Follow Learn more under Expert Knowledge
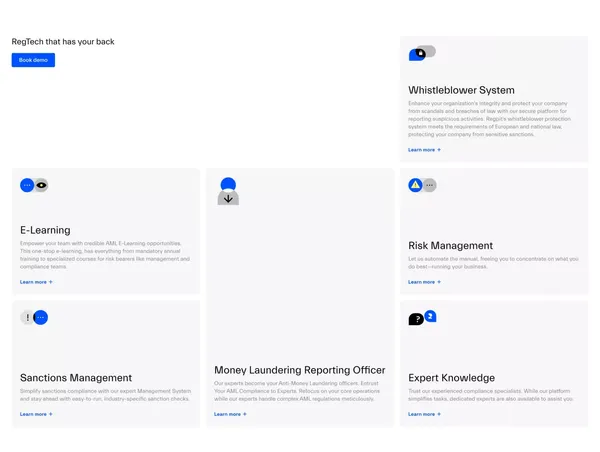Viewport: 600px width, 452px height. coord(424,414)
